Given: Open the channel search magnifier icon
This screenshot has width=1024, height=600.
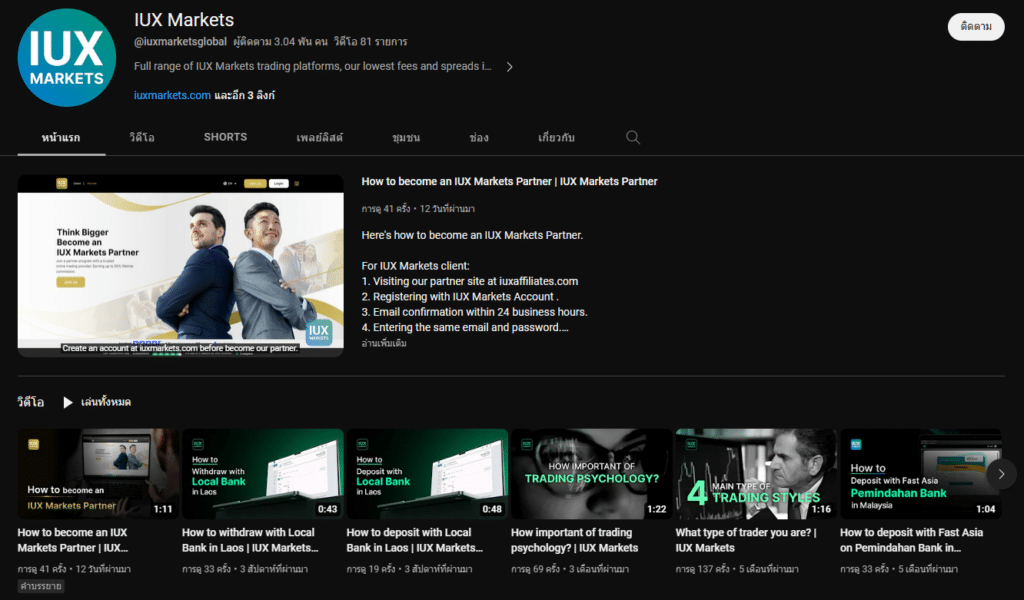Looking at the screenshot, I should (633, 137).
